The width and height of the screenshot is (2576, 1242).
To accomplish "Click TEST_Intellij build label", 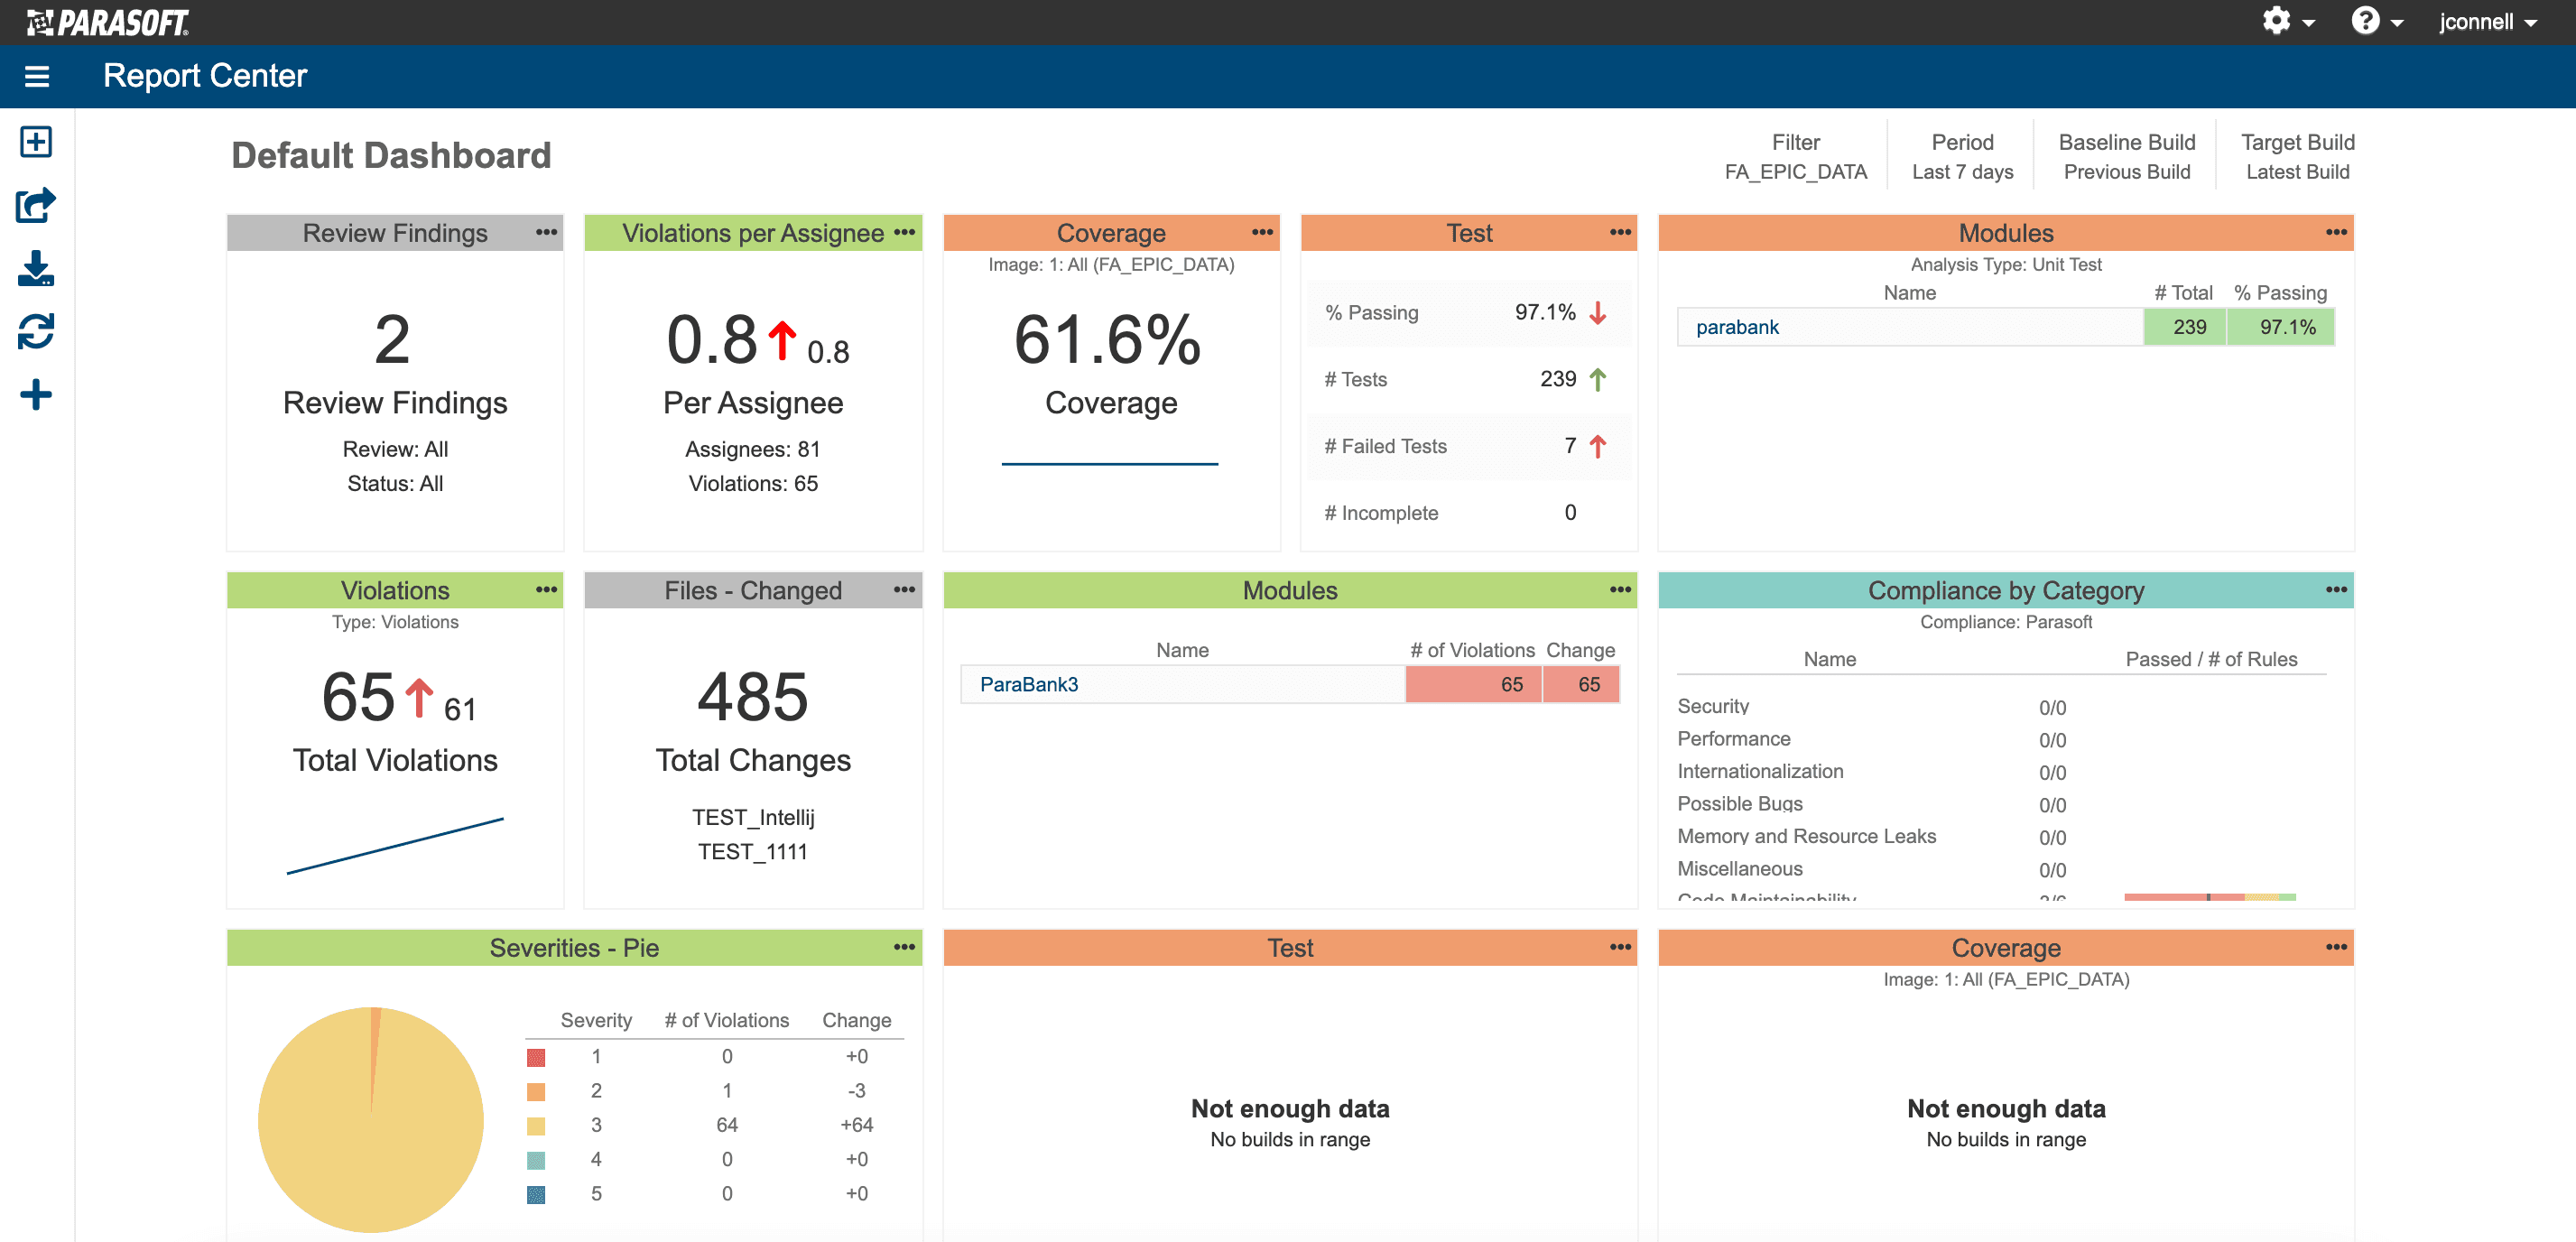I will (753, 817).
